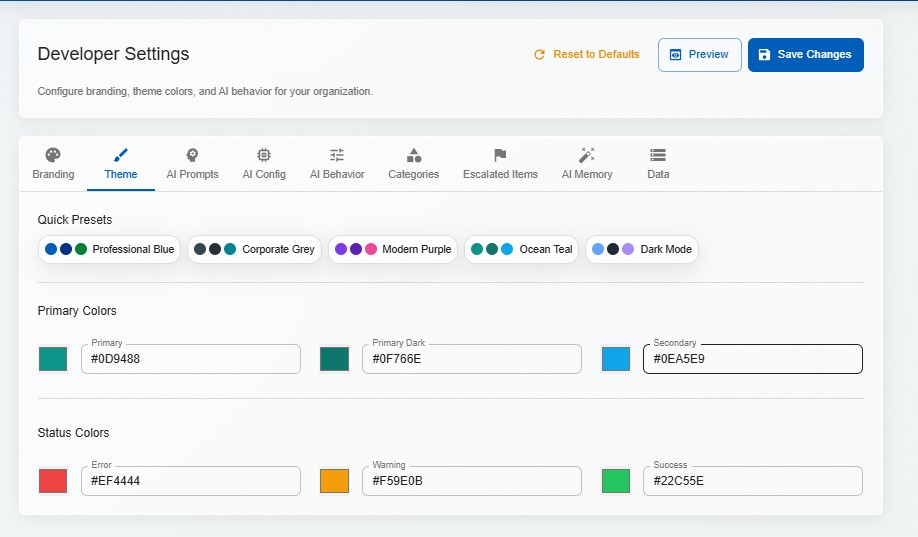This screenshot has width=918, height=537.
Task: Select the Theme tab label
Action: (121, 175)
